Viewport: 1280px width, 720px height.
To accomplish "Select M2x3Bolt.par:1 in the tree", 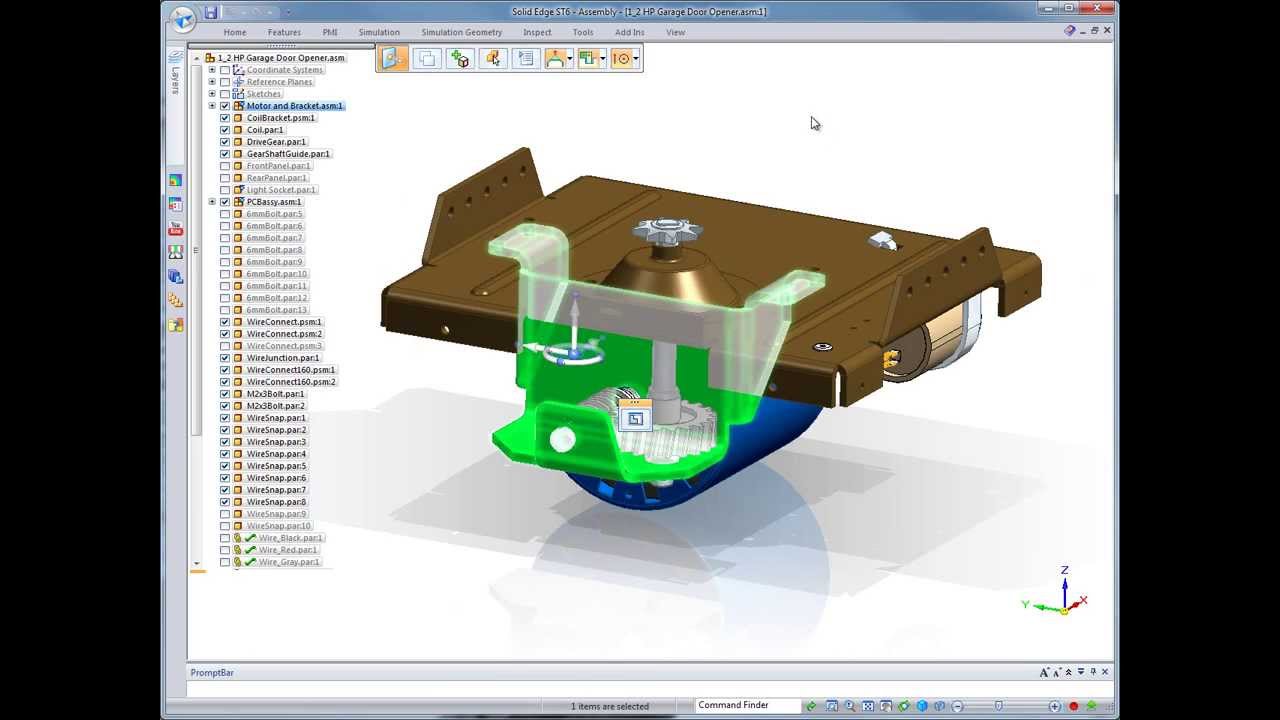I will (x=276, y=394).
